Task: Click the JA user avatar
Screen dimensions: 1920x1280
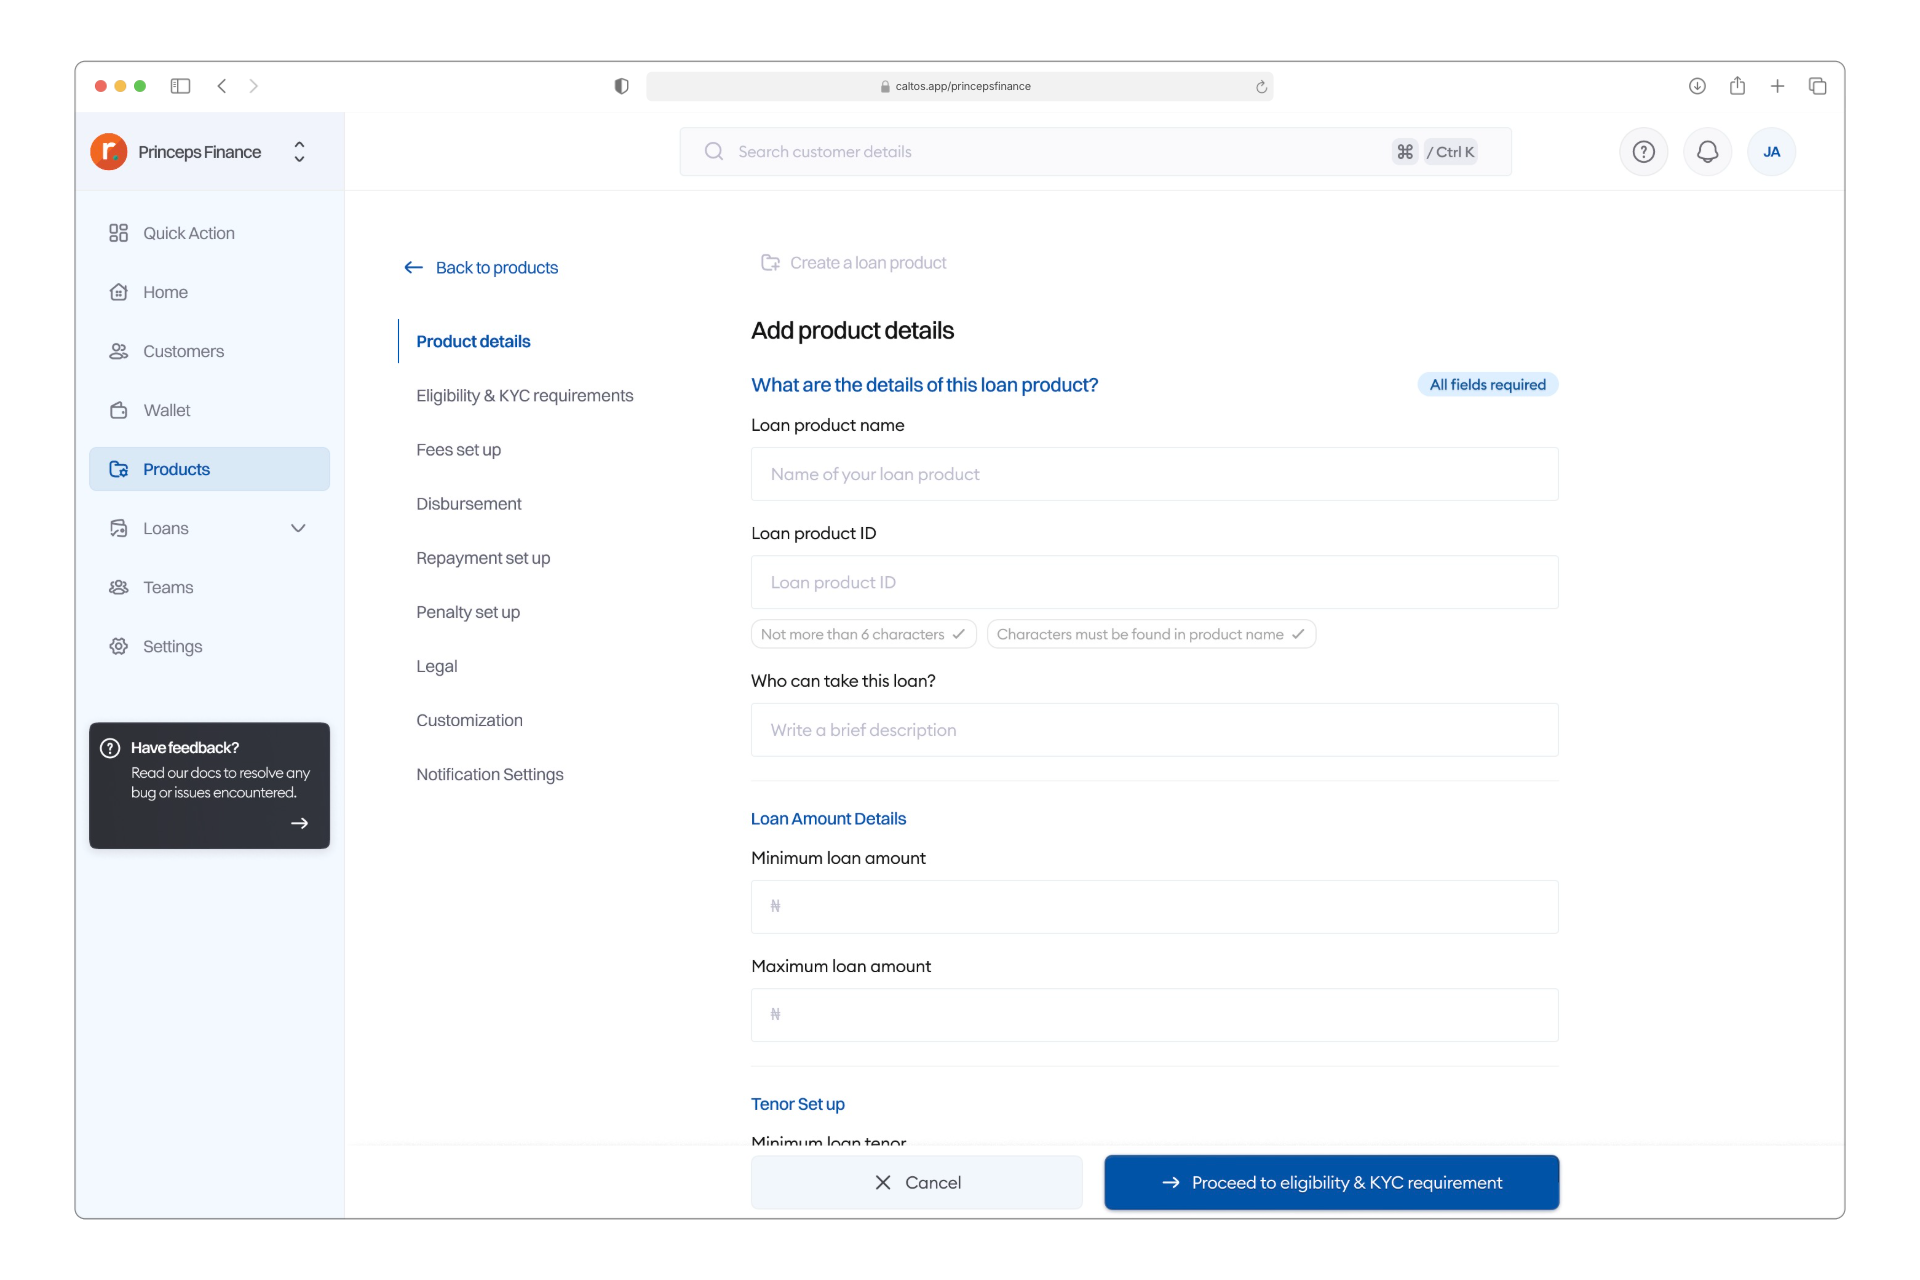Action: point(1771,152)
